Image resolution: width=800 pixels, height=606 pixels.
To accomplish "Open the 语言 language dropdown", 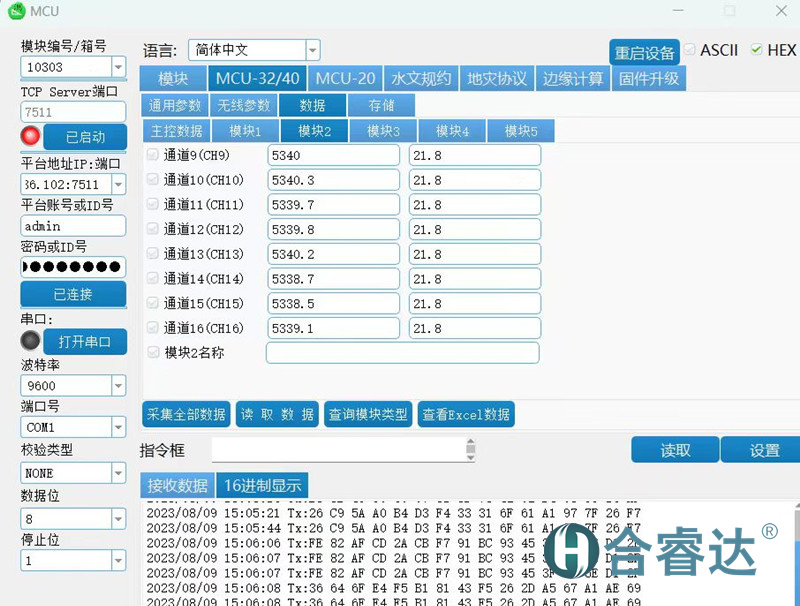I will point(312,49).
